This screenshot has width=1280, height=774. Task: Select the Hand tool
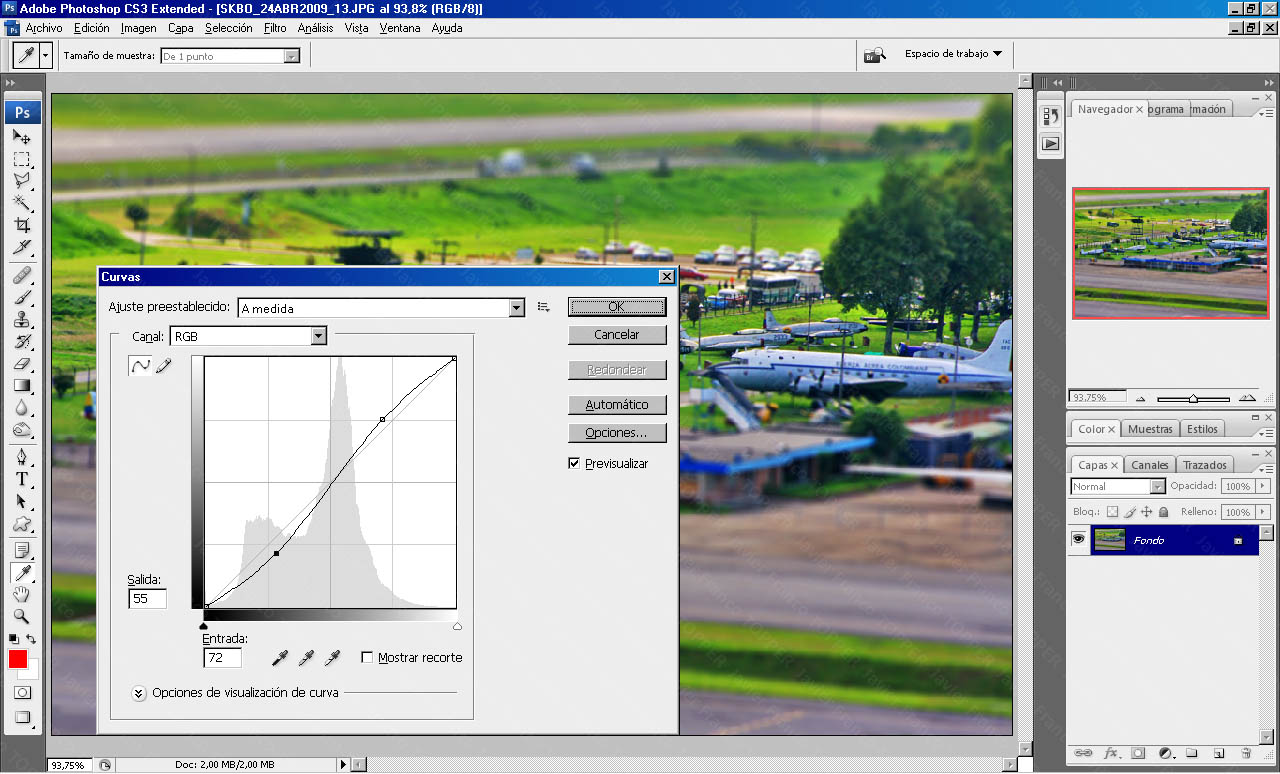click(x=21, y=595)
